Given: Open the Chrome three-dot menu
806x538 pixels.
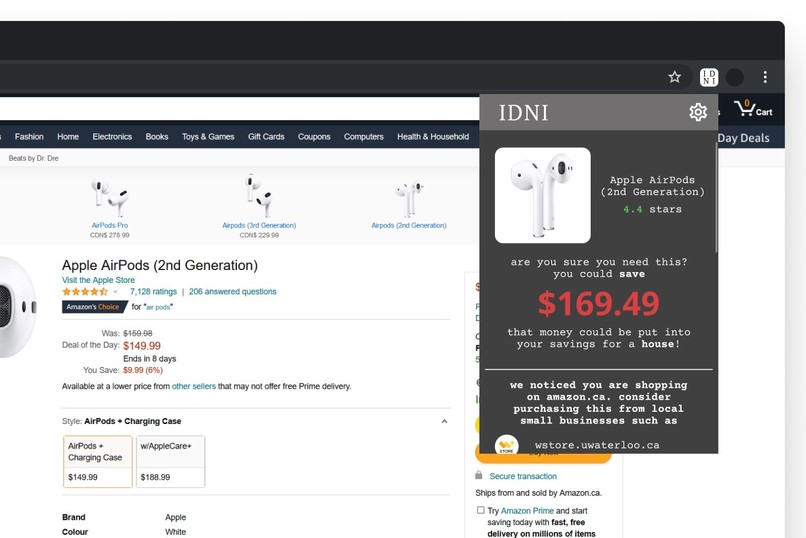Looking at the screenshot, I should (765, 77).
